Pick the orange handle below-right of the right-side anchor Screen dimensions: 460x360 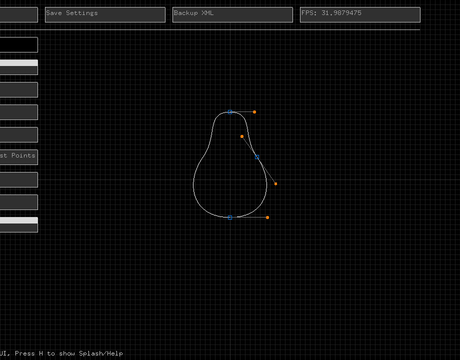pos(276,184)
